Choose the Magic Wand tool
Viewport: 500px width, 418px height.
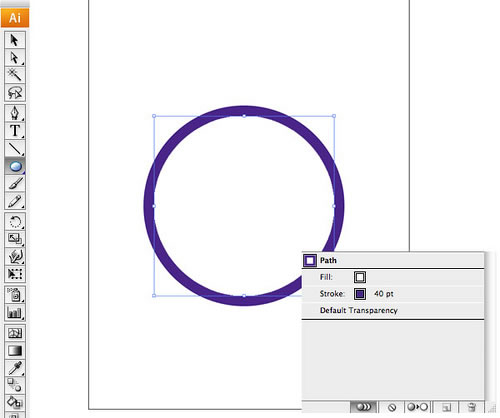click(x=15, y=75)
